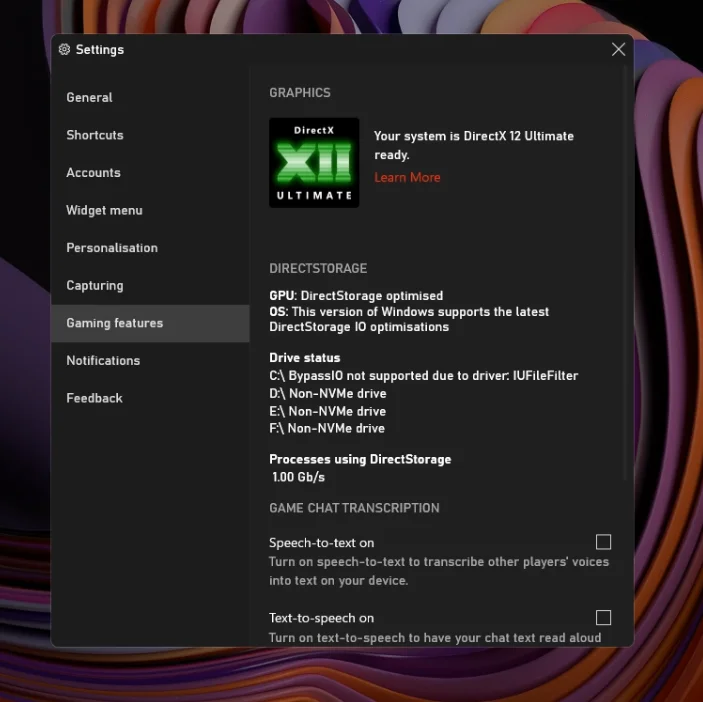703x702 pixels.
Task: Go to the Accounts section
Action: (x=150, y=173)
